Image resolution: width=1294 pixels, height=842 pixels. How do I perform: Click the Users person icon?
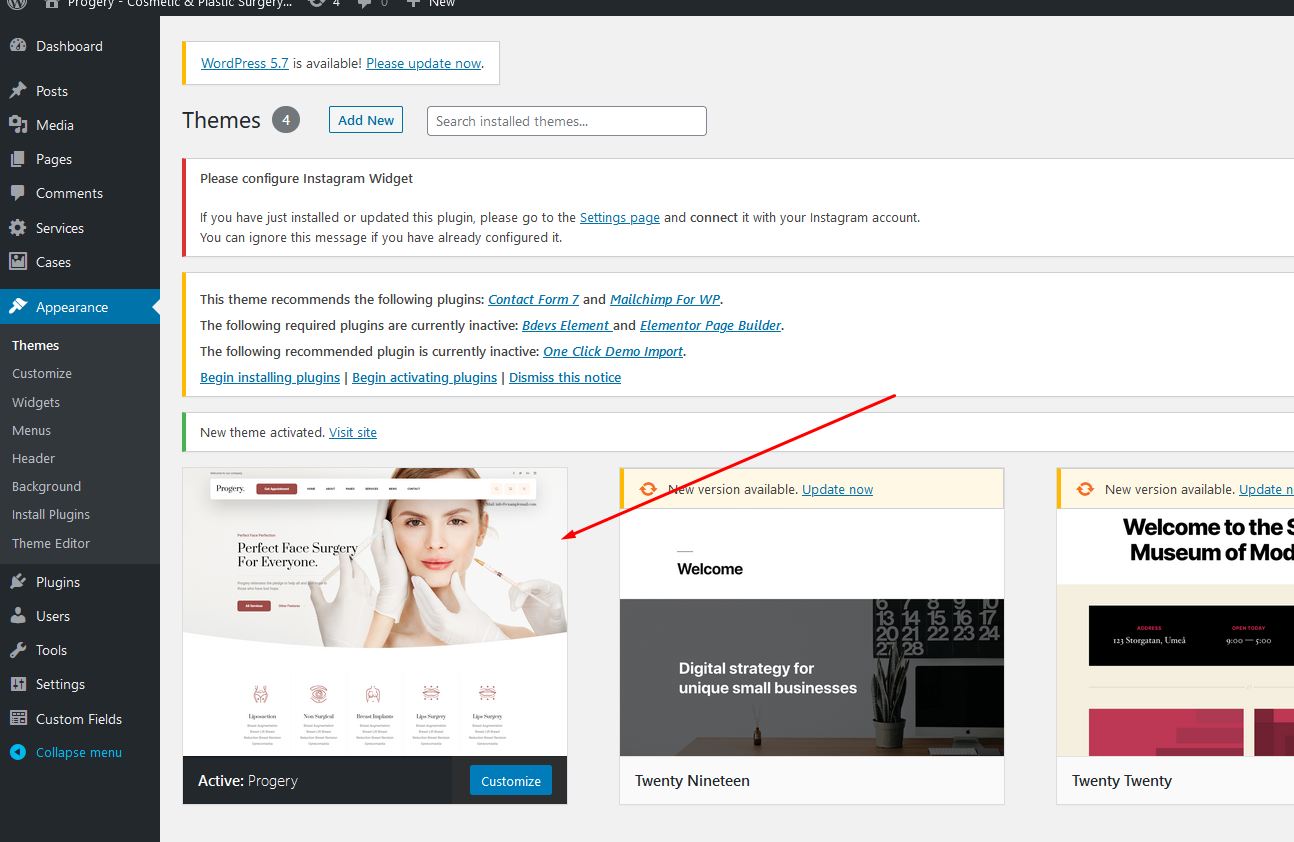pyautogui.click(x=18, y=616)
